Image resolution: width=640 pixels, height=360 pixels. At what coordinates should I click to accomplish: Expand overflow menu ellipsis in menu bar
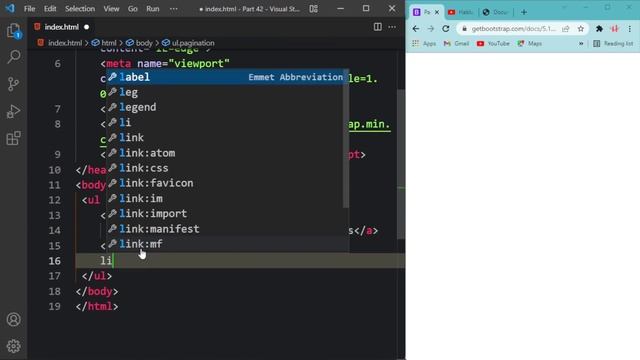click(x=173, y=9)
